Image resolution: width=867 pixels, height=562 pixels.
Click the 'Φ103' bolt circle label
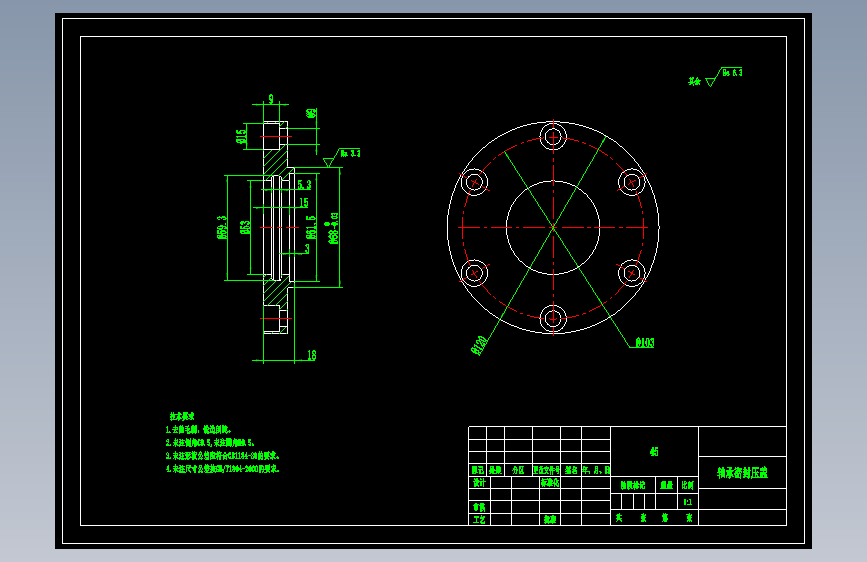click(645, 343)
